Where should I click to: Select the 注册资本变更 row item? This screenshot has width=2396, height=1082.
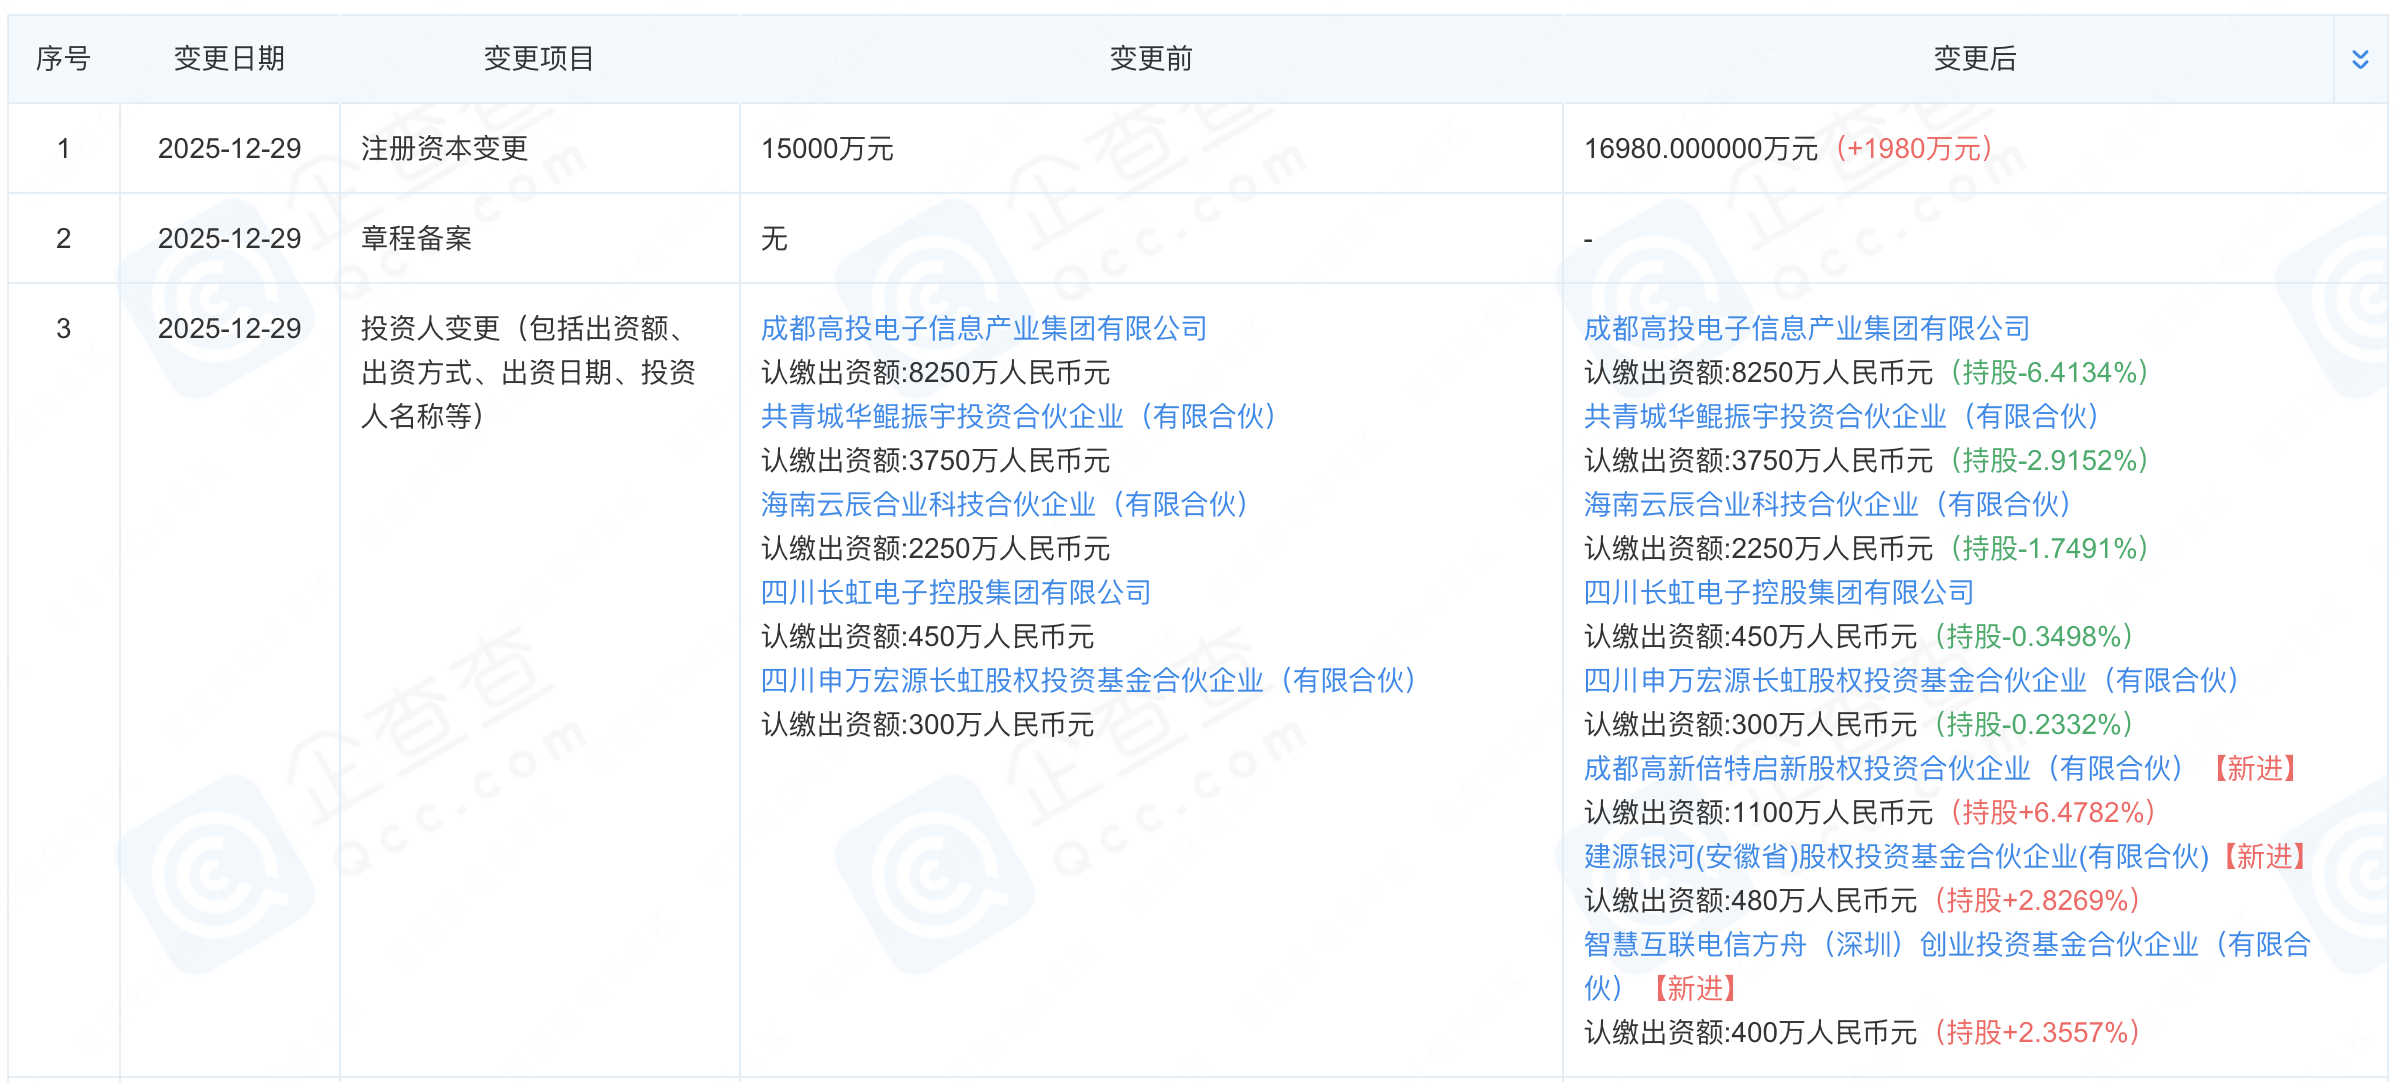tap(444, 149)
